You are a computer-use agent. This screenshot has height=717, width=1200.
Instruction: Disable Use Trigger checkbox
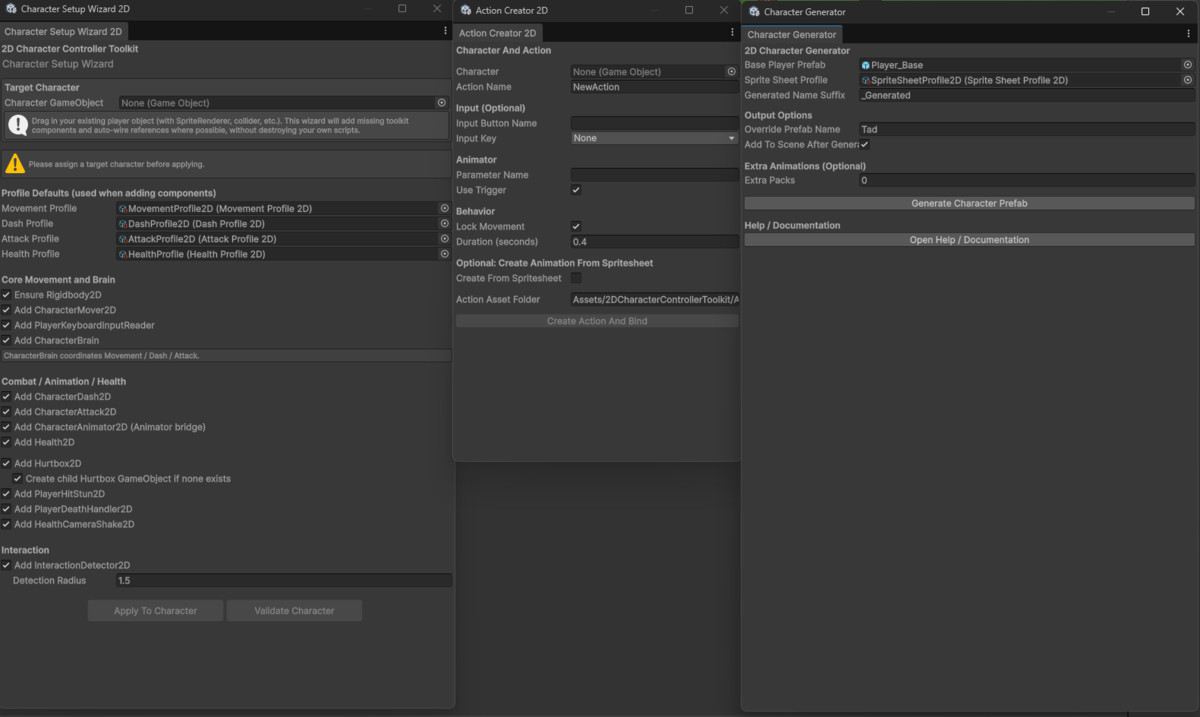576,190
